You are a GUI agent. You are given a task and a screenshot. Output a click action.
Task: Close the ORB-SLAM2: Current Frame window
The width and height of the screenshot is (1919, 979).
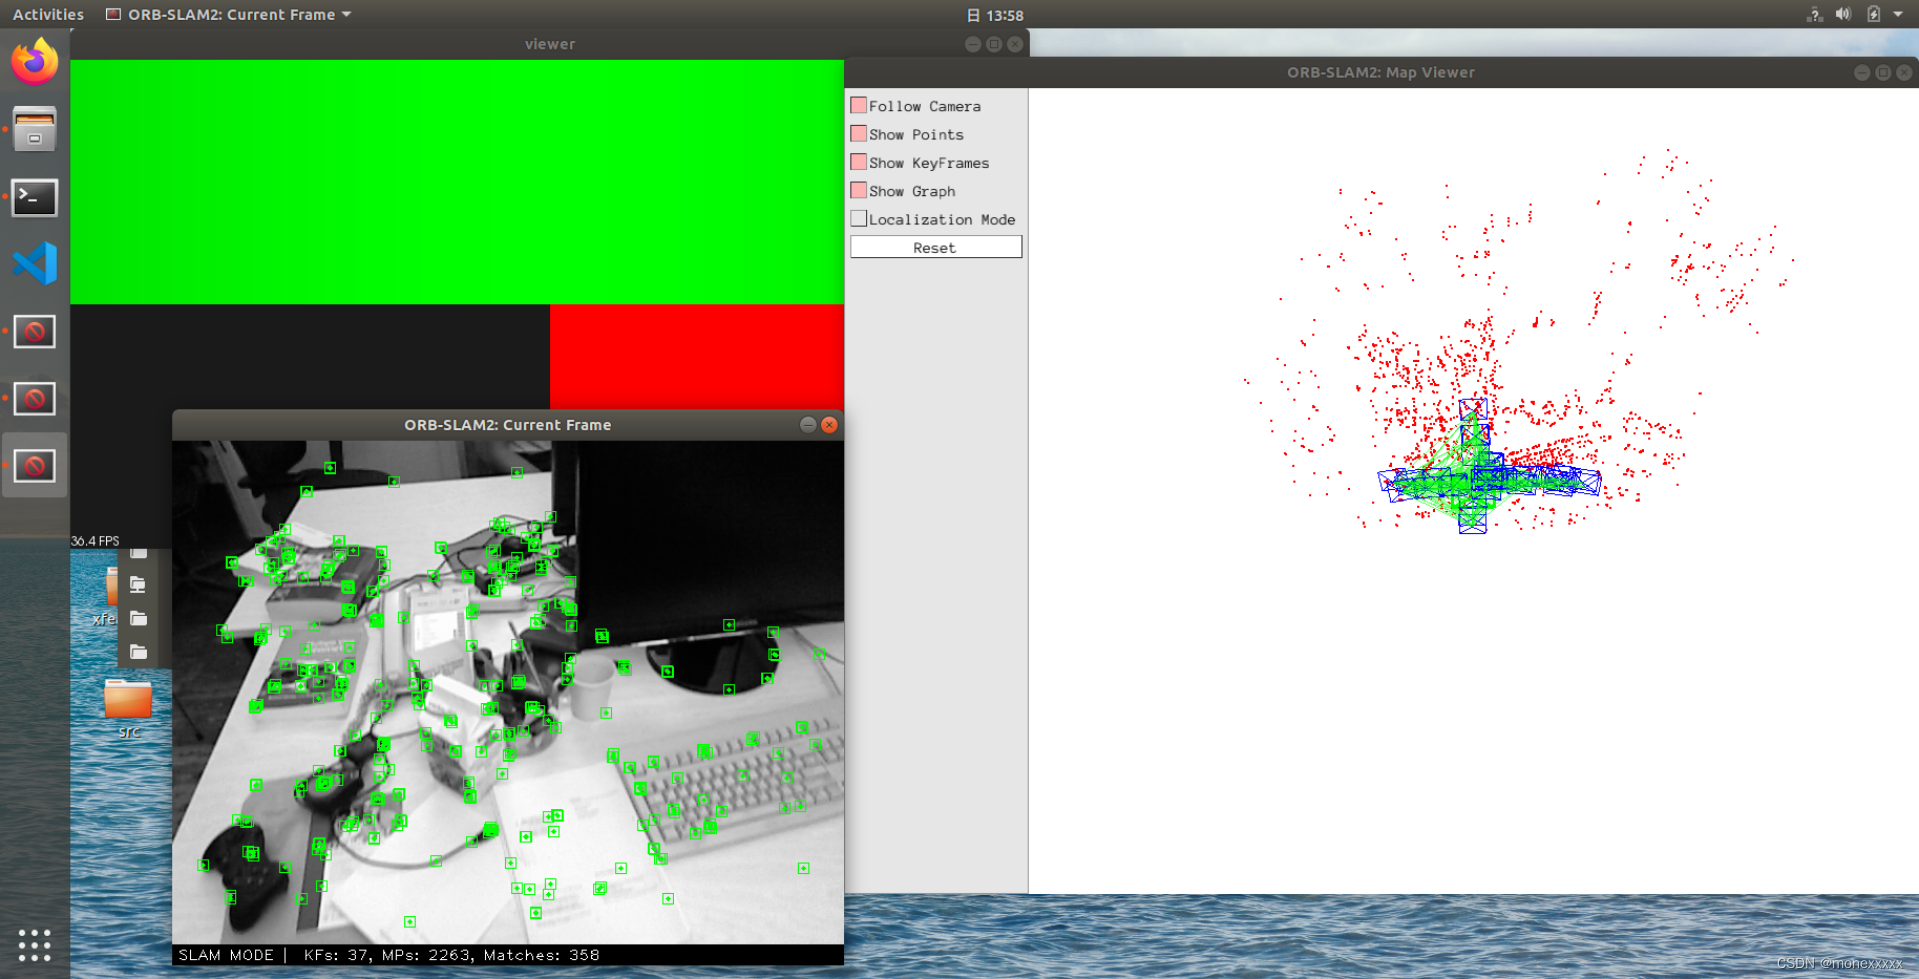(x=829, y=425)
